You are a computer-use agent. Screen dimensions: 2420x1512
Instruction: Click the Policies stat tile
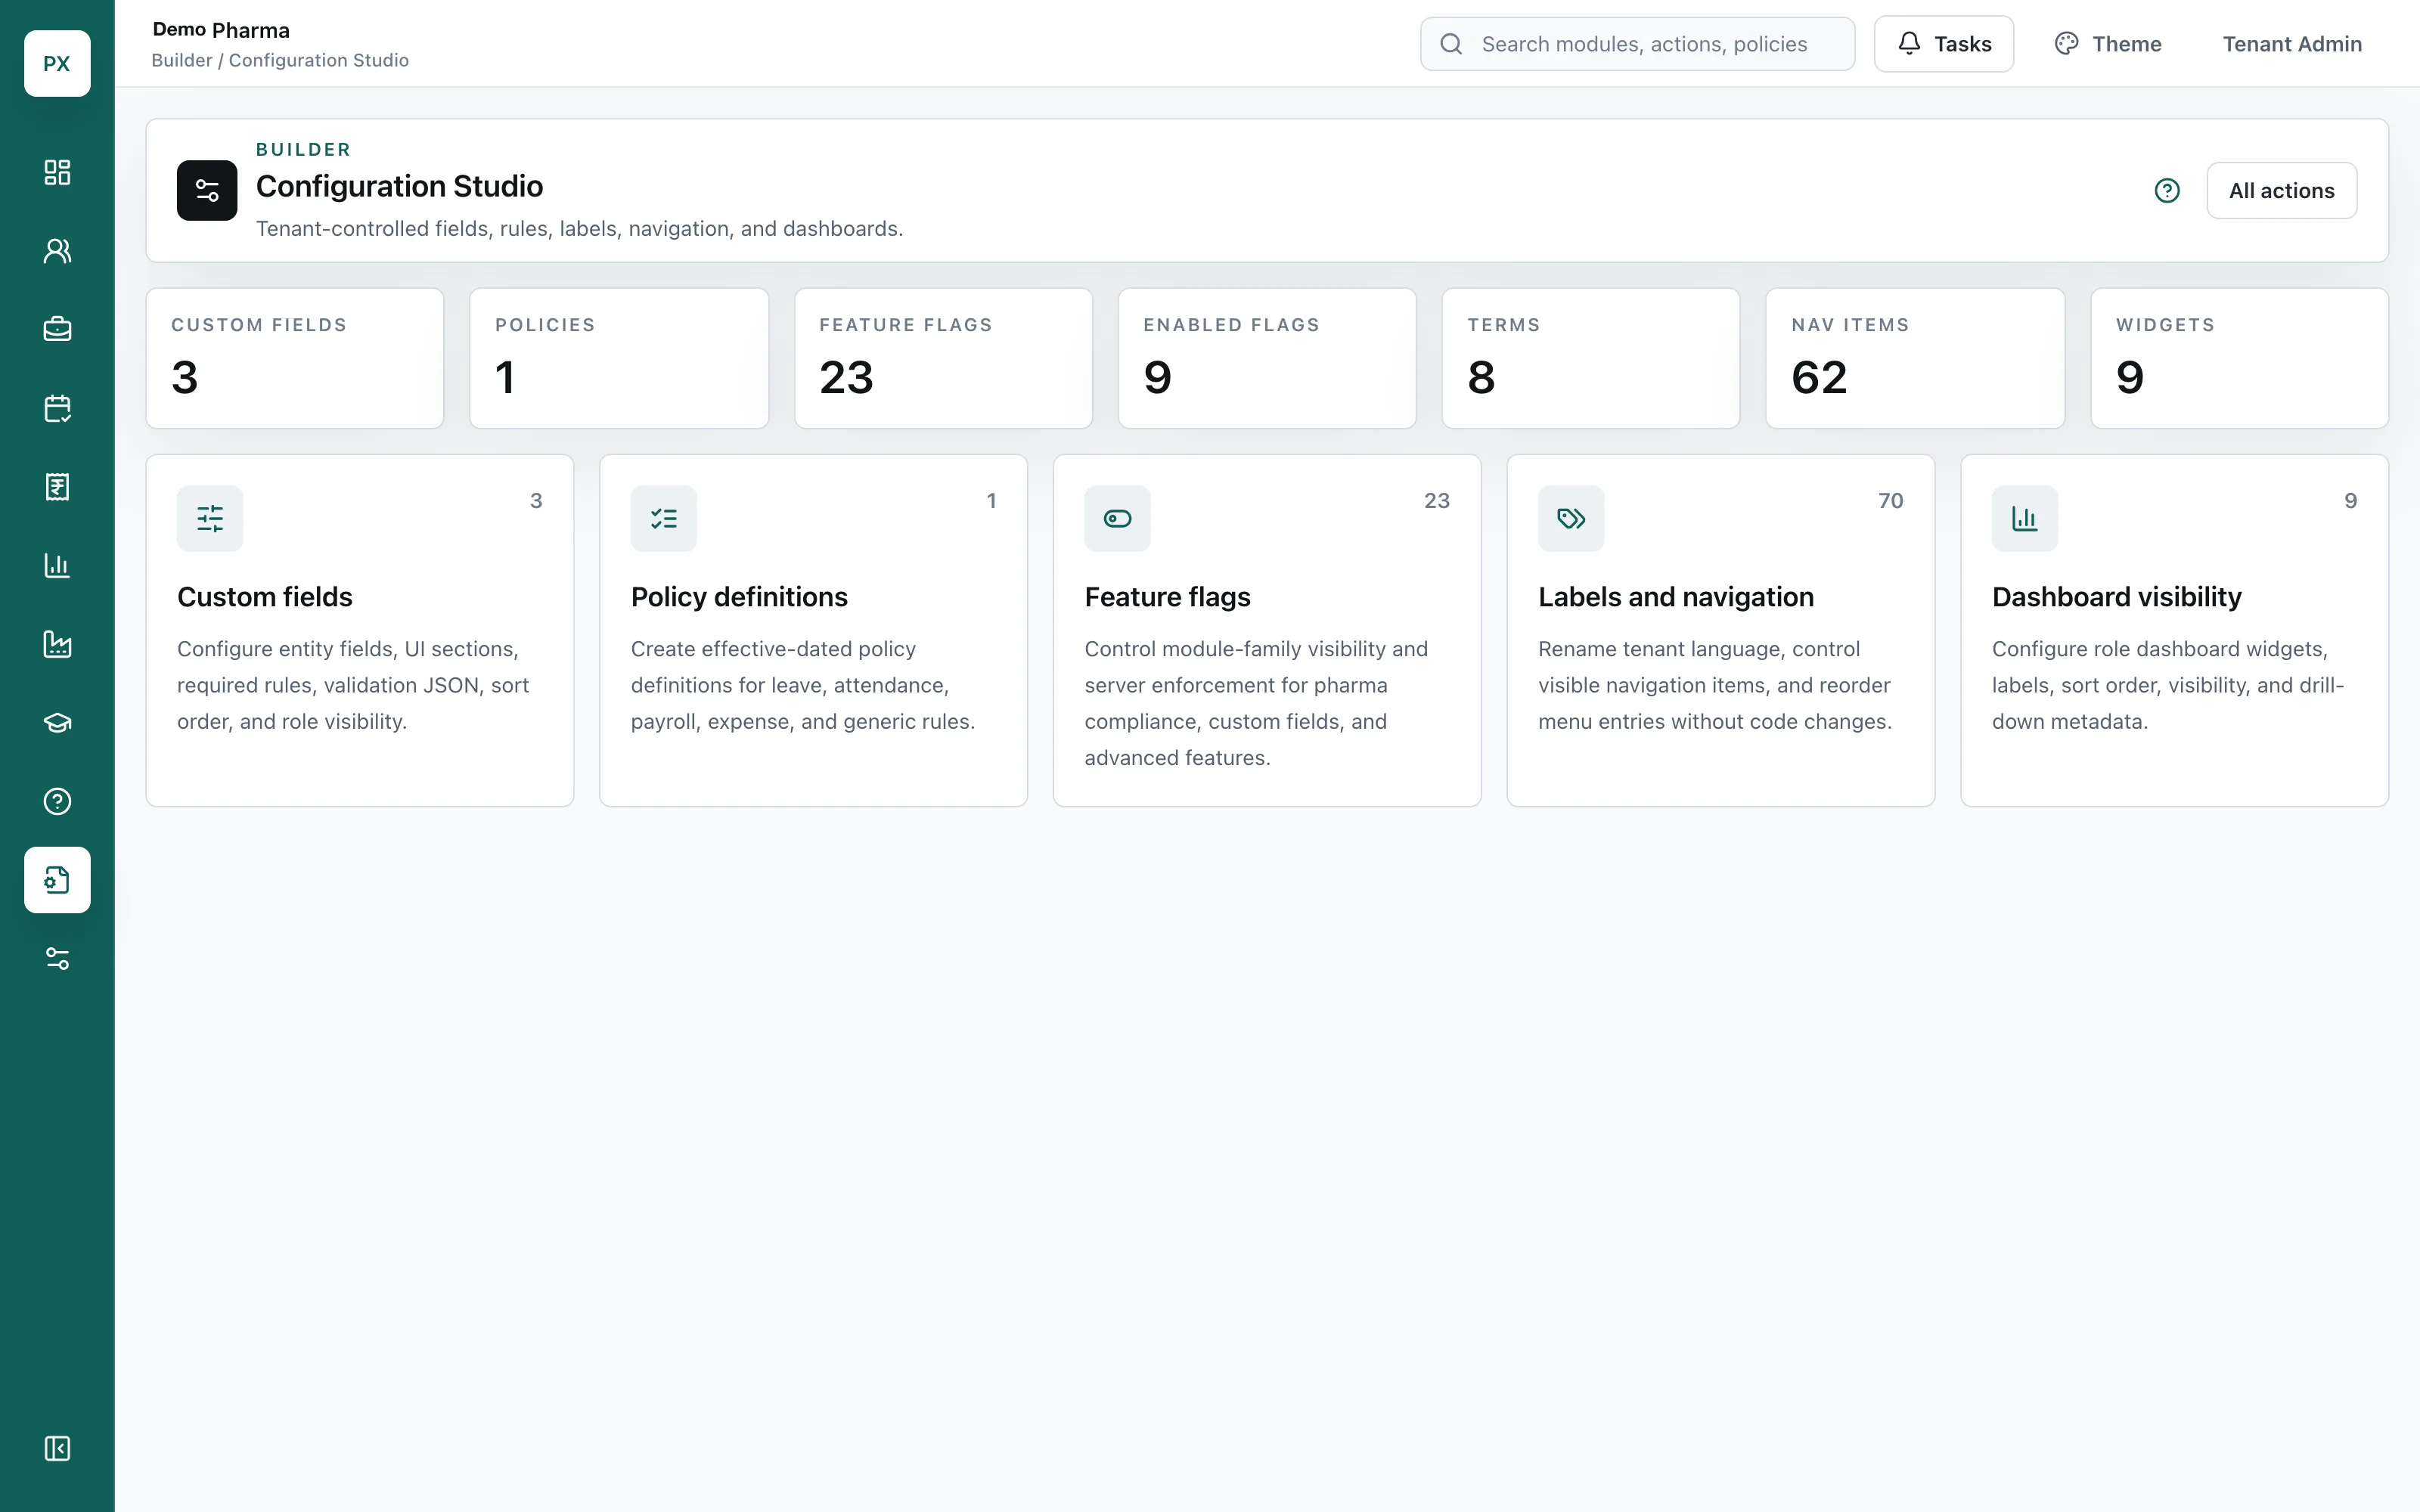[619, 358]
